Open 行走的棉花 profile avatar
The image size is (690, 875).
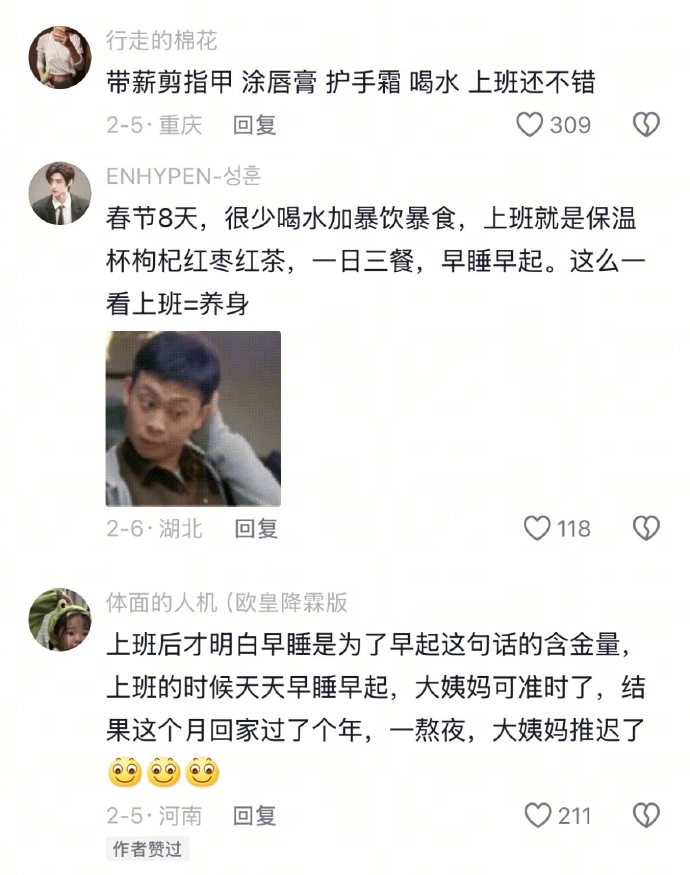coord(60,57)
